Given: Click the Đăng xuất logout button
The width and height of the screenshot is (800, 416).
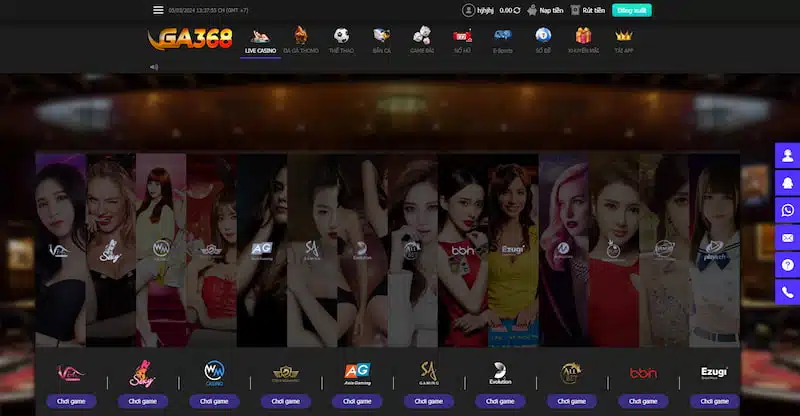Looking at the screenshot, I should coord(632,10).
